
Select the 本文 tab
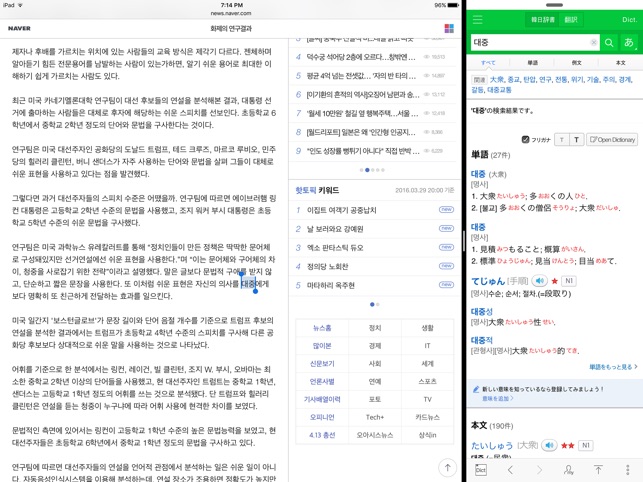coord(620,63)
